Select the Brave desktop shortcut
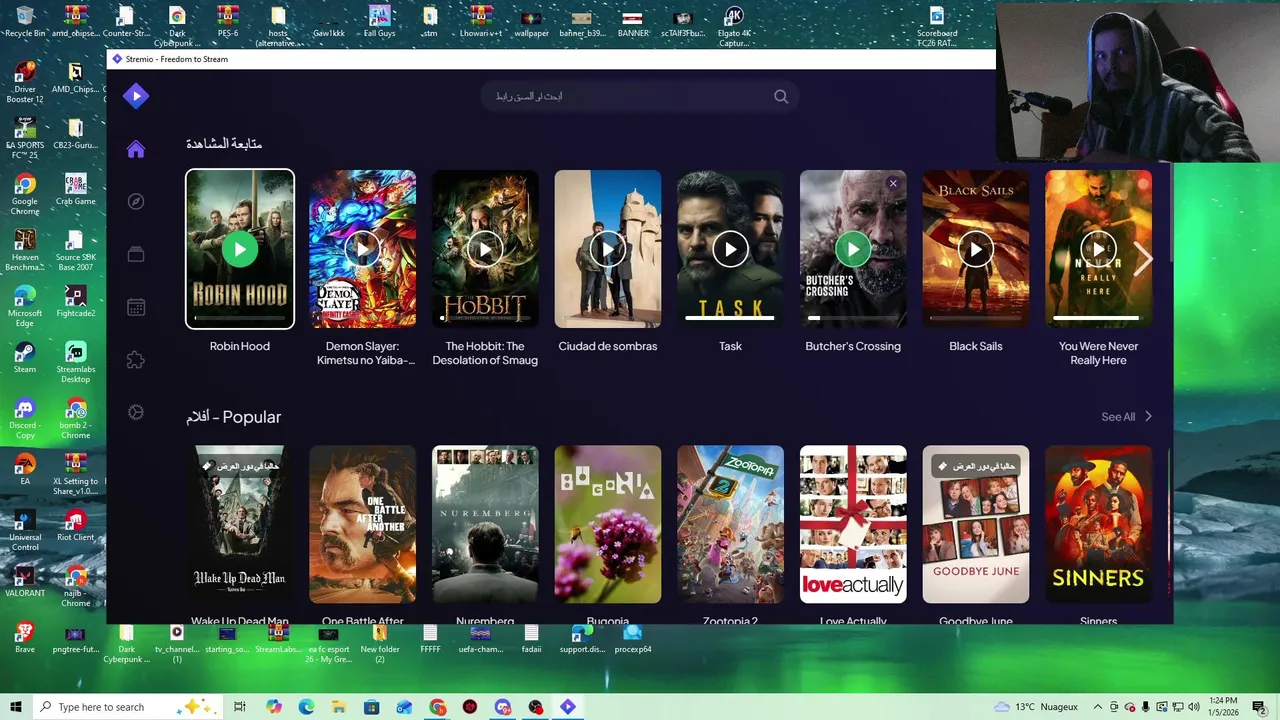 [x=25, y=638]
